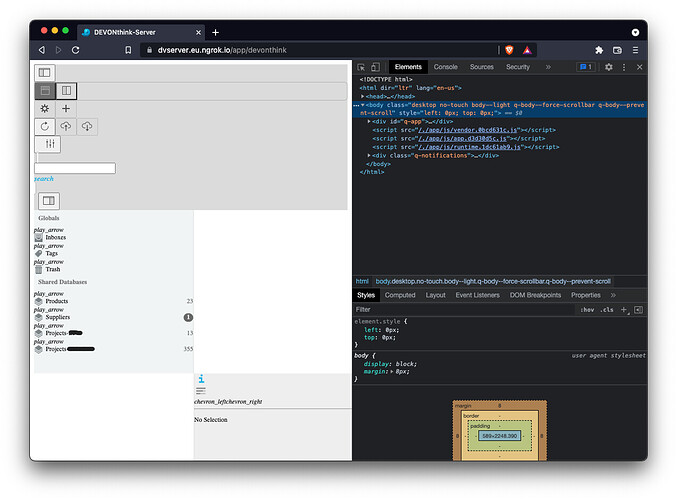Show more DevTools tabs chevron

point(548,67)
